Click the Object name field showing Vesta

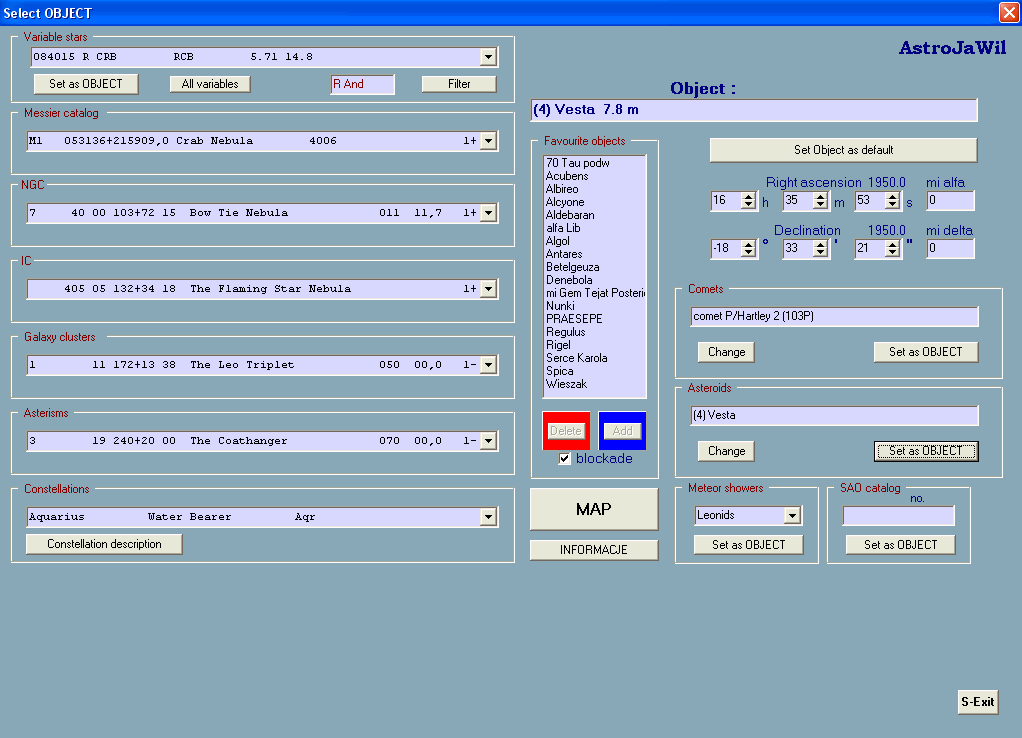point(754,110)
